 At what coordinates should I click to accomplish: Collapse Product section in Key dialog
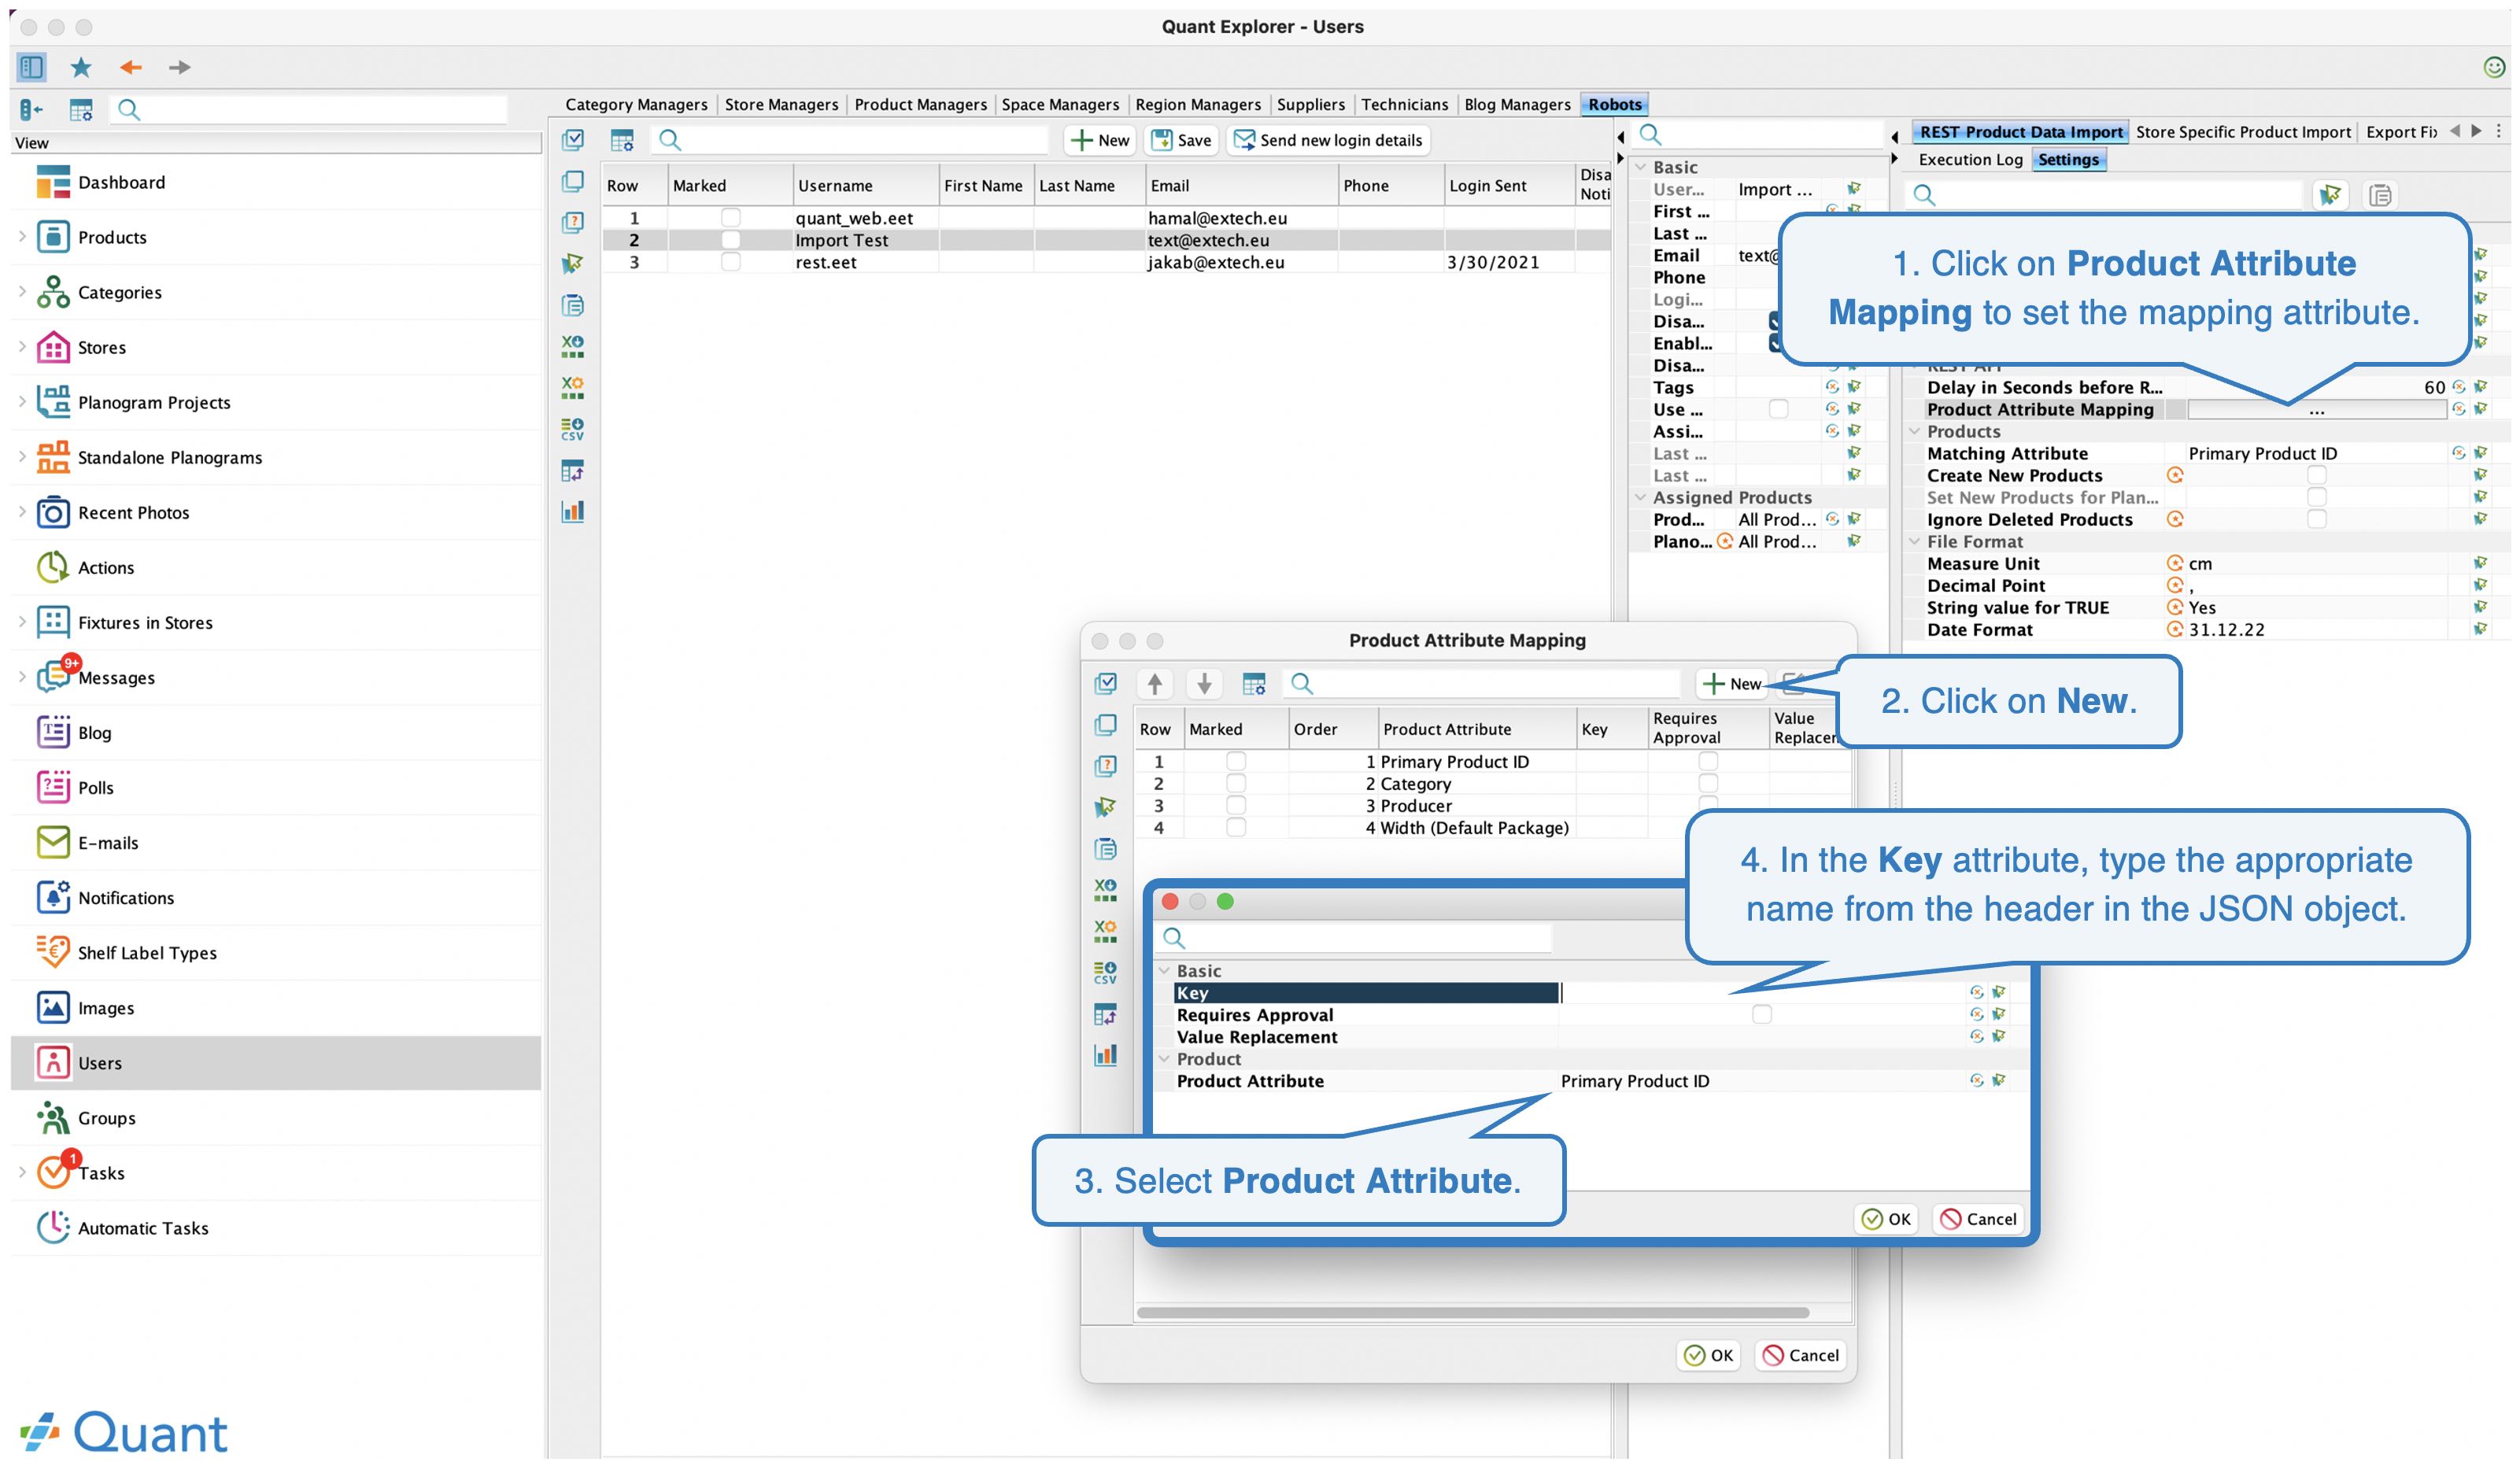(x=1164, y=1058)
